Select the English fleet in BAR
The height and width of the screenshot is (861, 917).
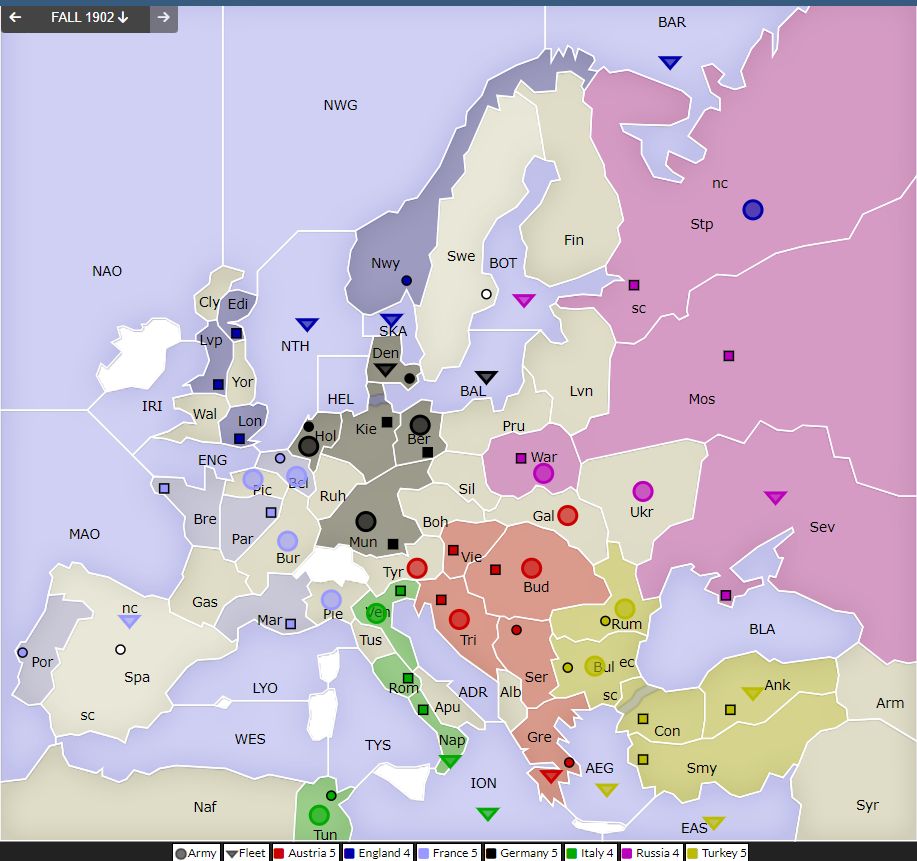point(670,62)
